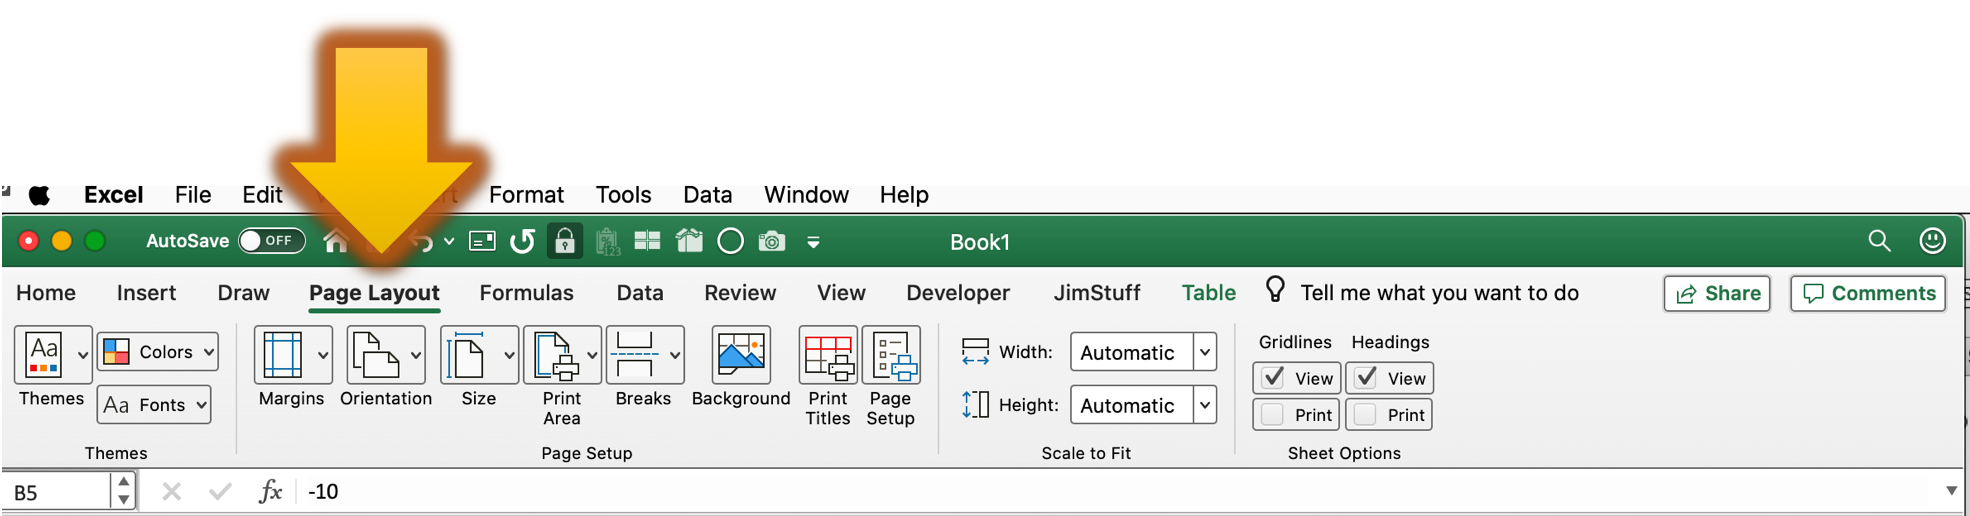
Task: Open the theme Fonts dropdown
Action: (154, 405)
